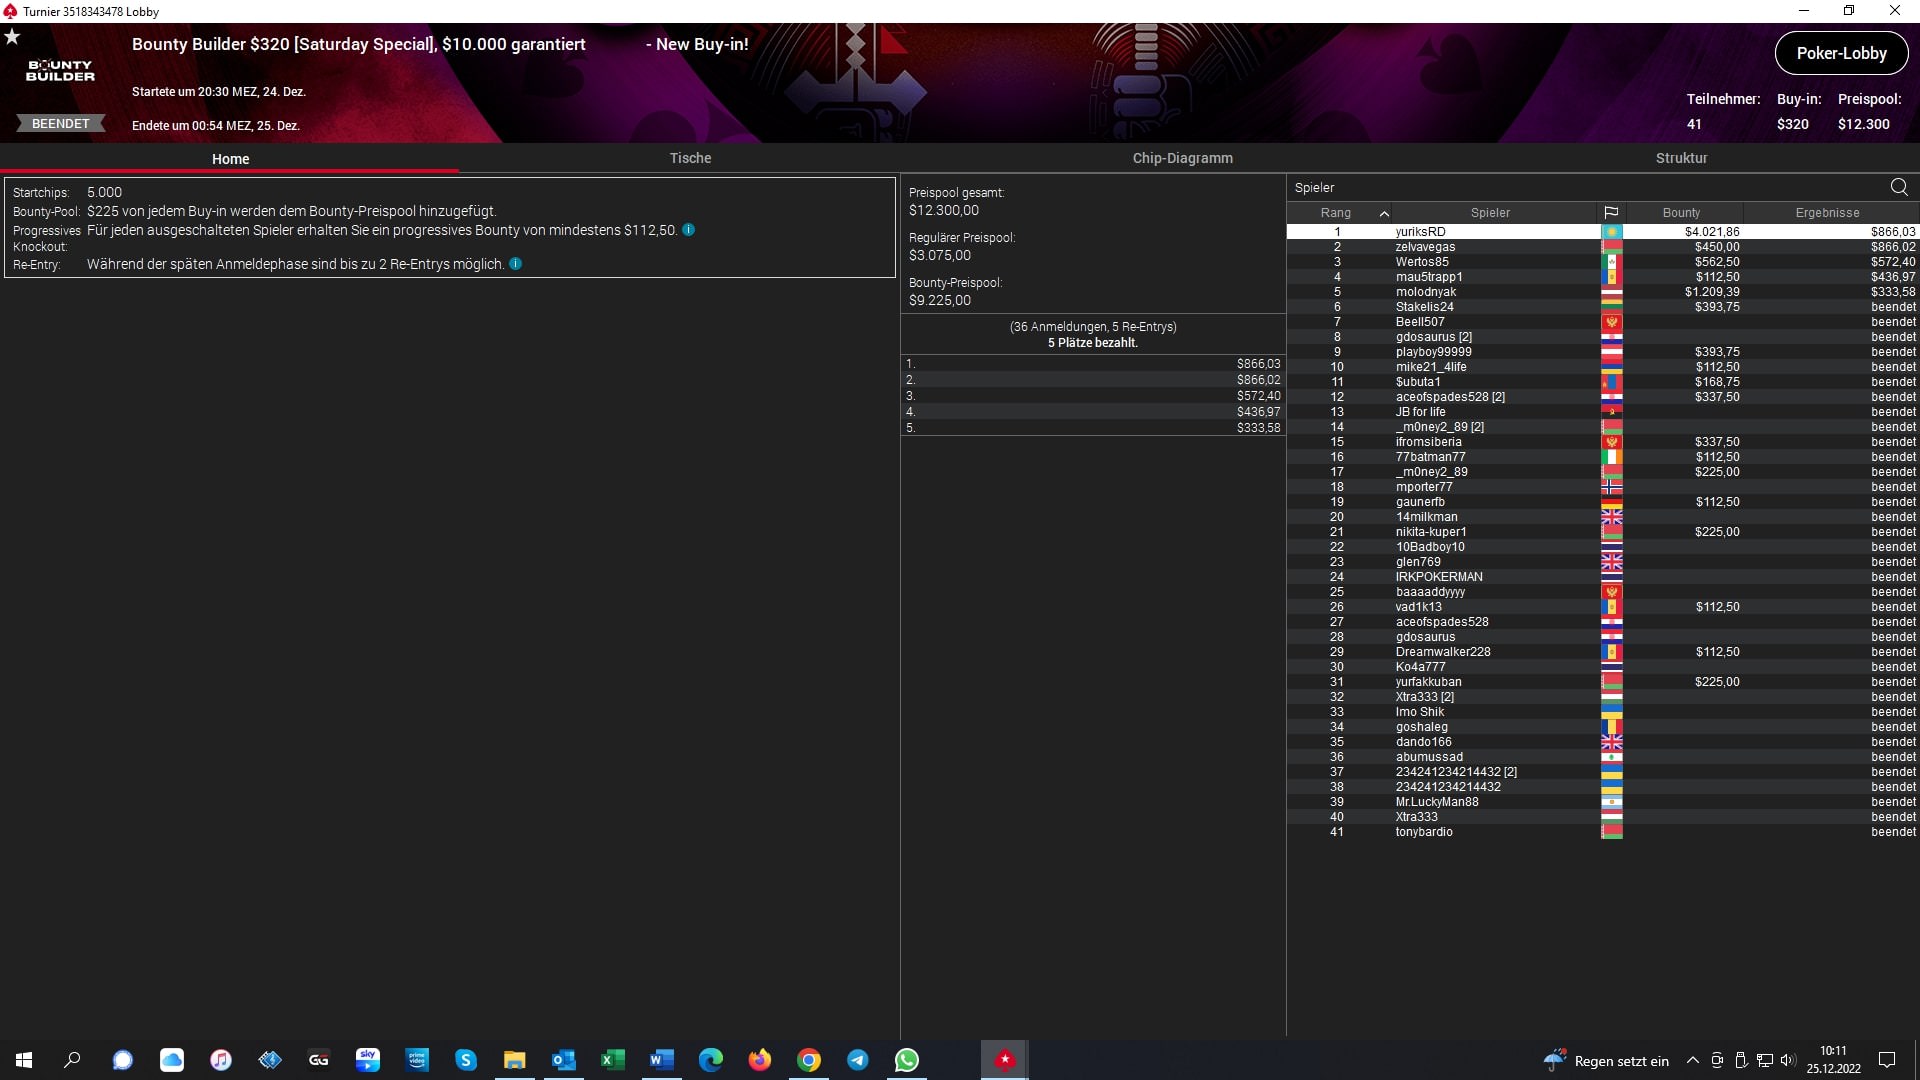
Task: Open the player search magnifier icon
Action: [x=1898, y=187]
